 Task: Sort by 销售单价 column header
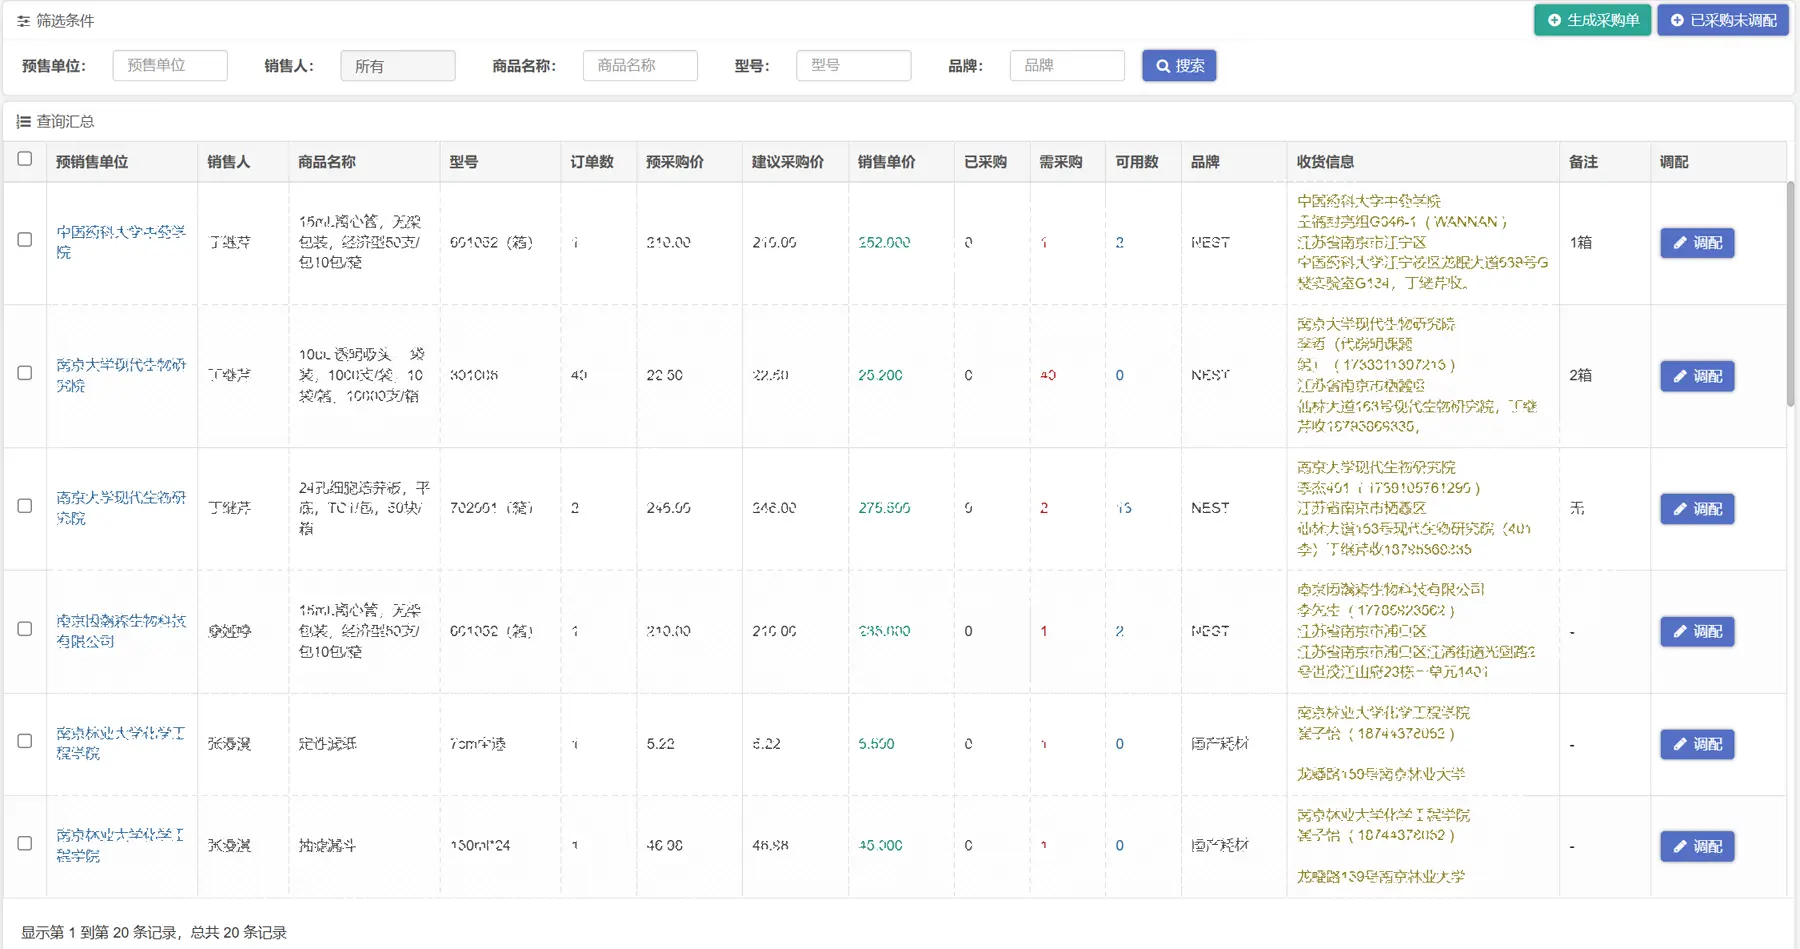(886, 162)
